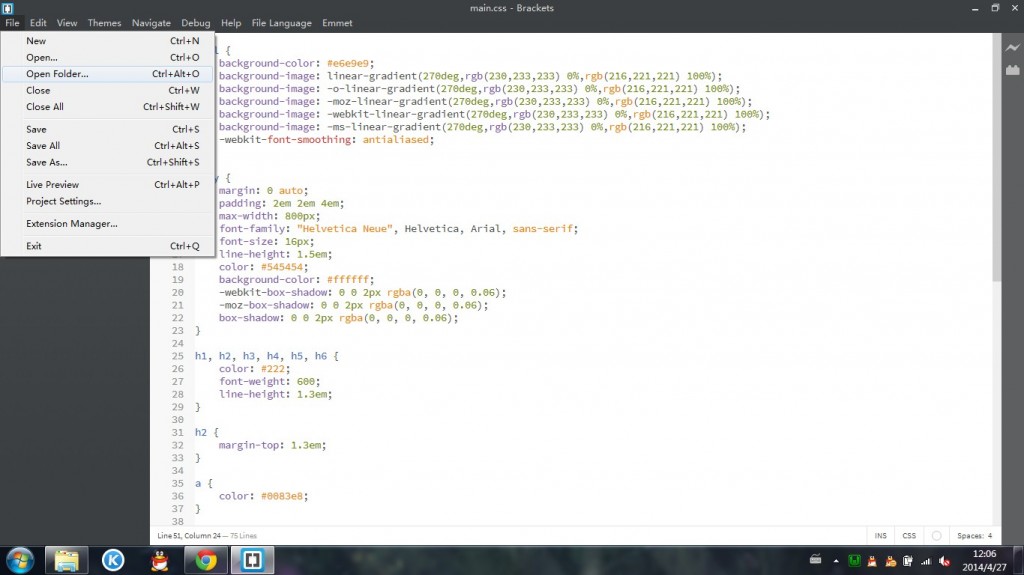Choose Exit from File menu
The height and width of the screenshot is (575, 1024).
tap(107, 246)
